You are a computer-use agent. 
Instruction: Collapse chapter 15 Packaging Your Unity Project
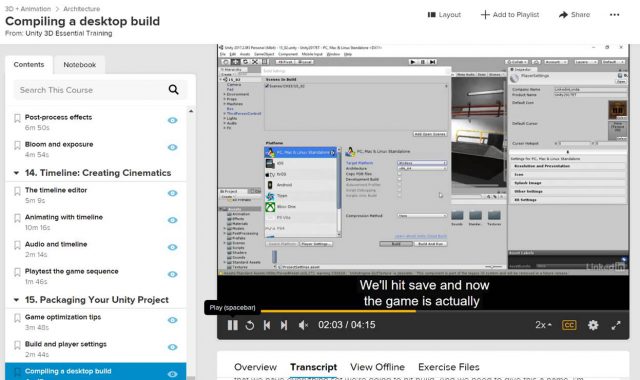click(16, 300)
